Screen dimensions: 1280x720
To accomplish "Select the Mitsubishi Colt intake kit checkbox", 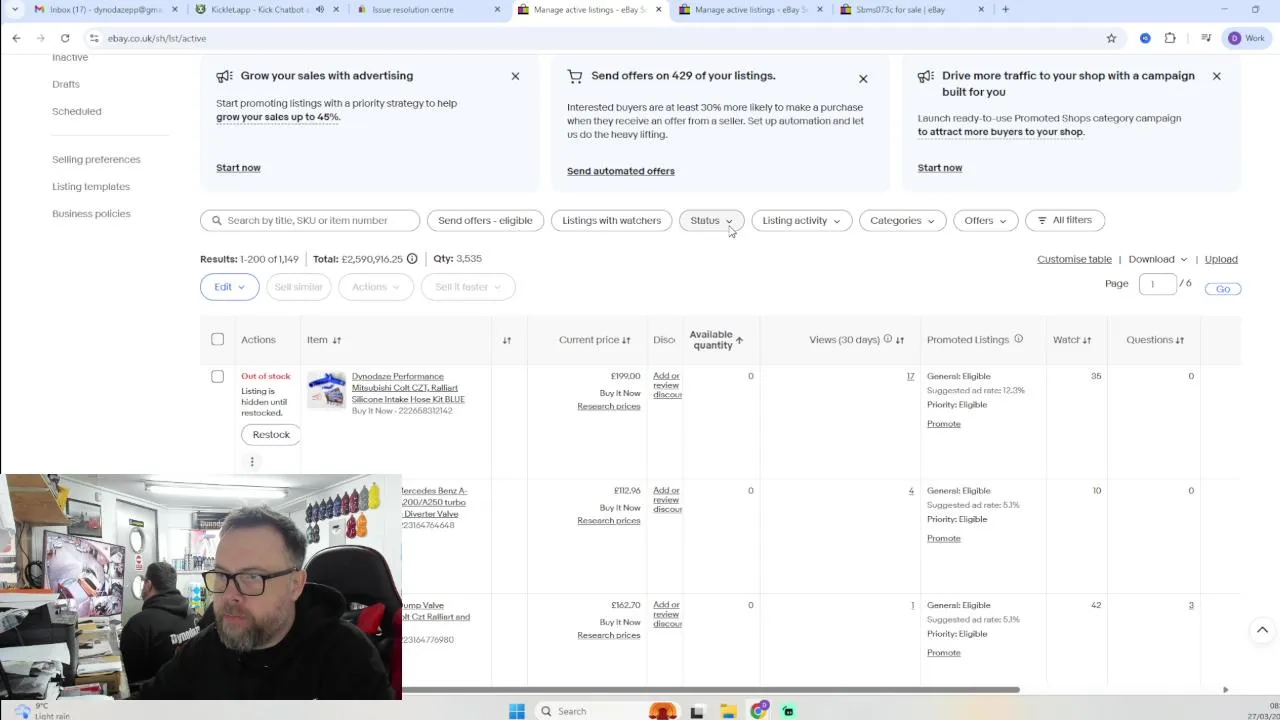I will point(217,376).
